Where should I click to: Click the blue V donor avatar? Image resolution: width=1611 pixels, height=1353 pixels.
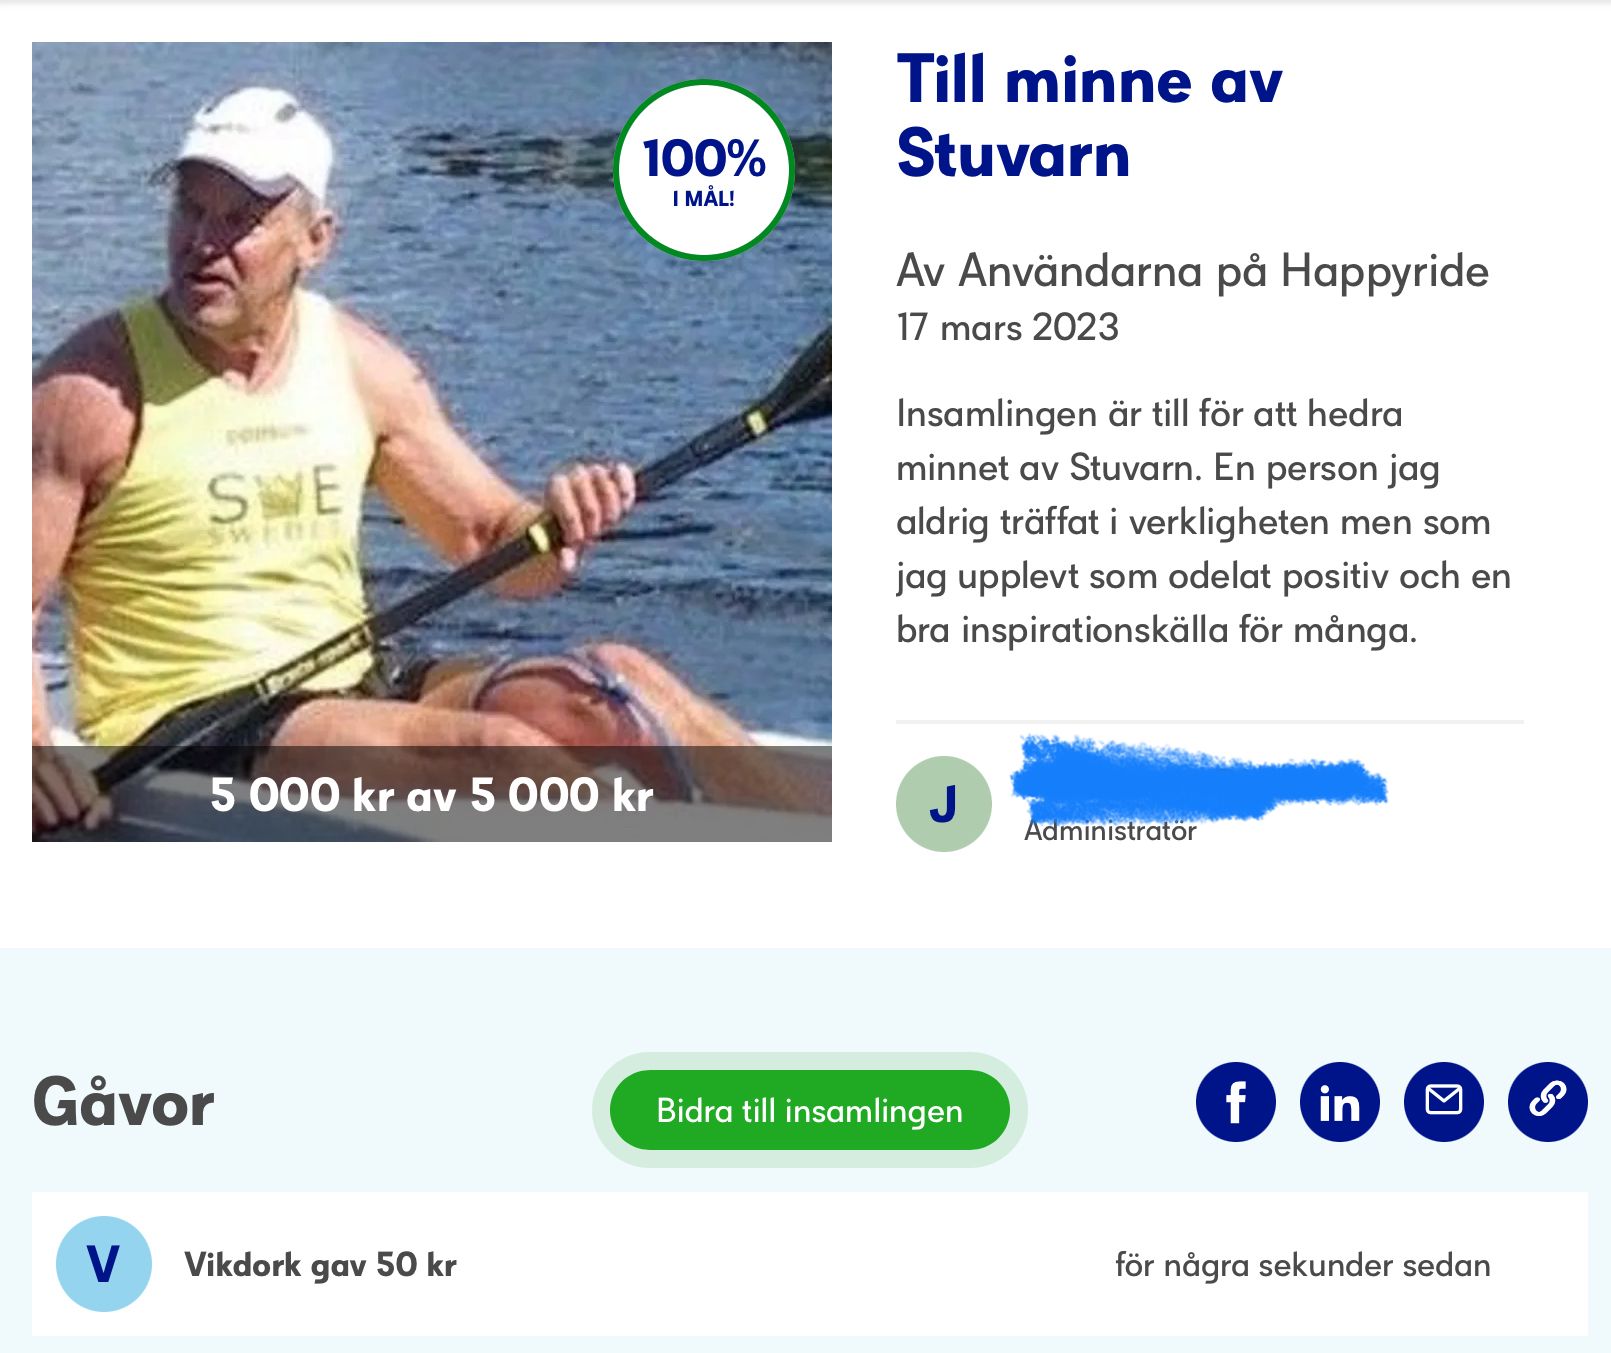(x=104, y=1264)
